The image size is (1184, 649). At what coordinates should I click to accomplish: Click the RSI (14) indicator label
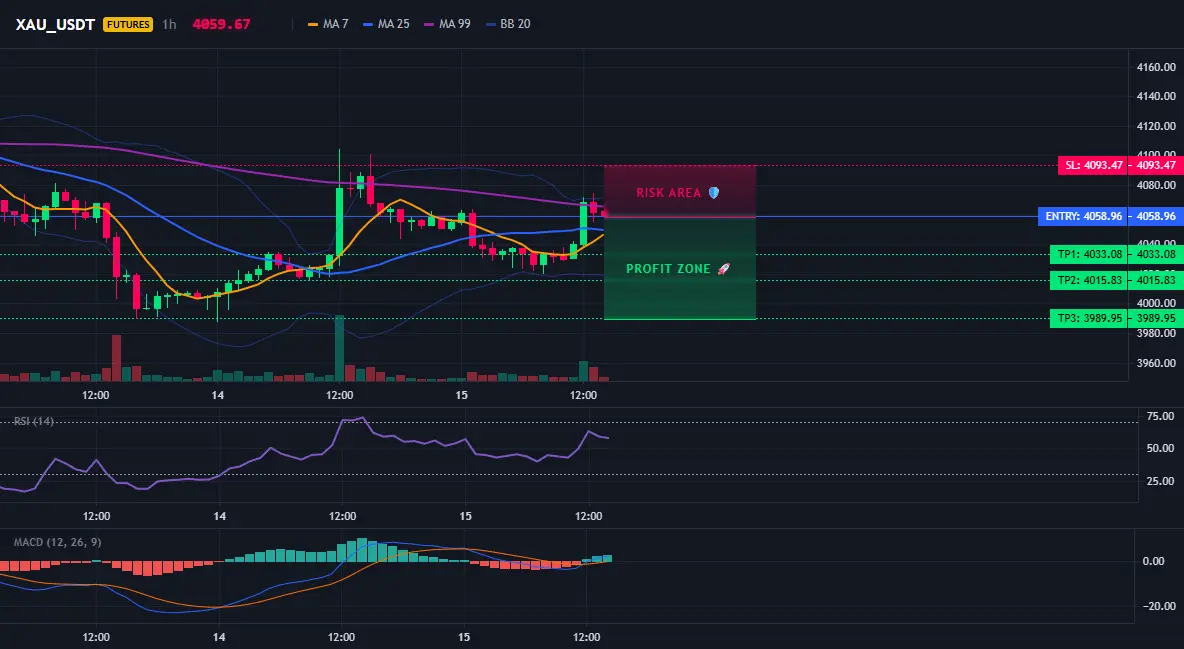click(x=34, y=421)
